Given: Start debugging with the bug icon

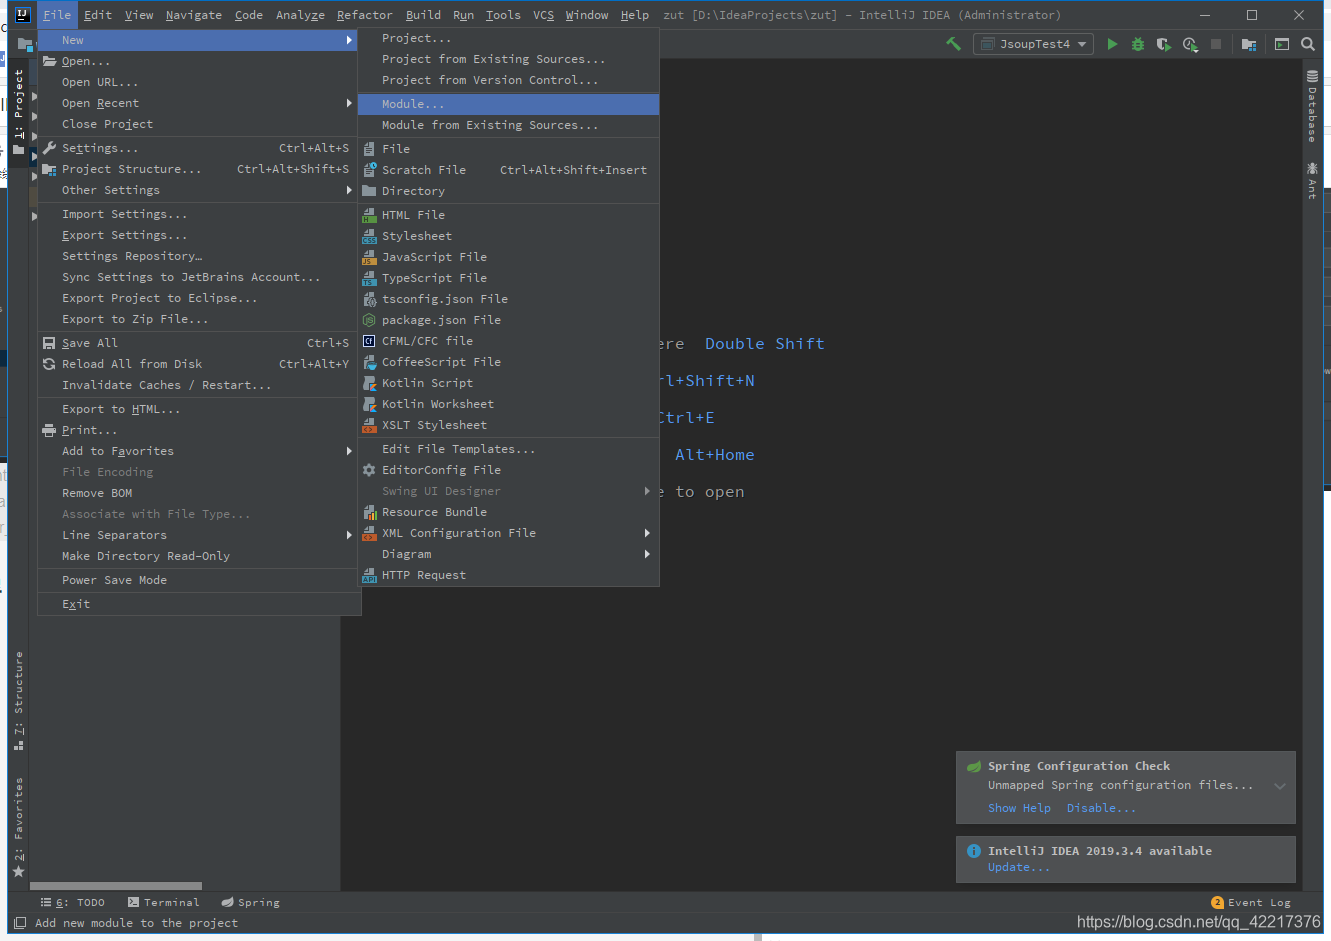Looking at the screenshot, I should pyautogui.click(x=1138, y=44).
